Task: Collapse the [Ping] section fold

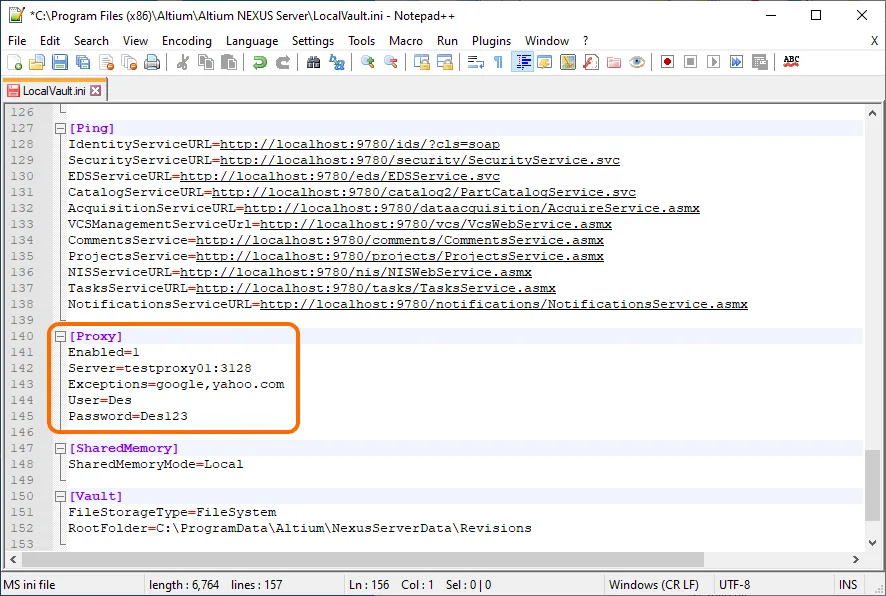Action: click(60, 128)
